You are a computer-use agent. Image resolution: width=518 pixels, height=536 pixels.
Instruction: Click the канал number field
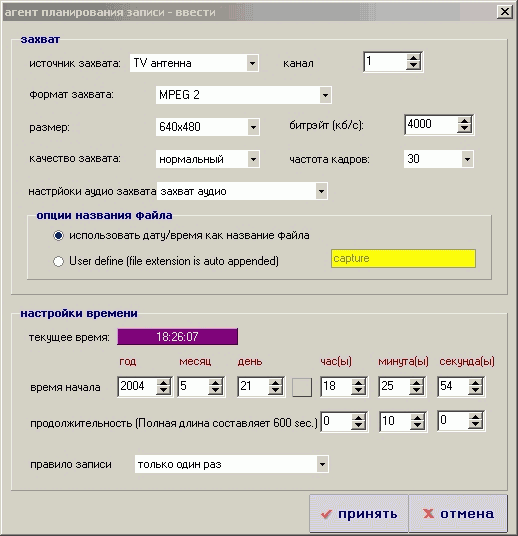(386, 62)
